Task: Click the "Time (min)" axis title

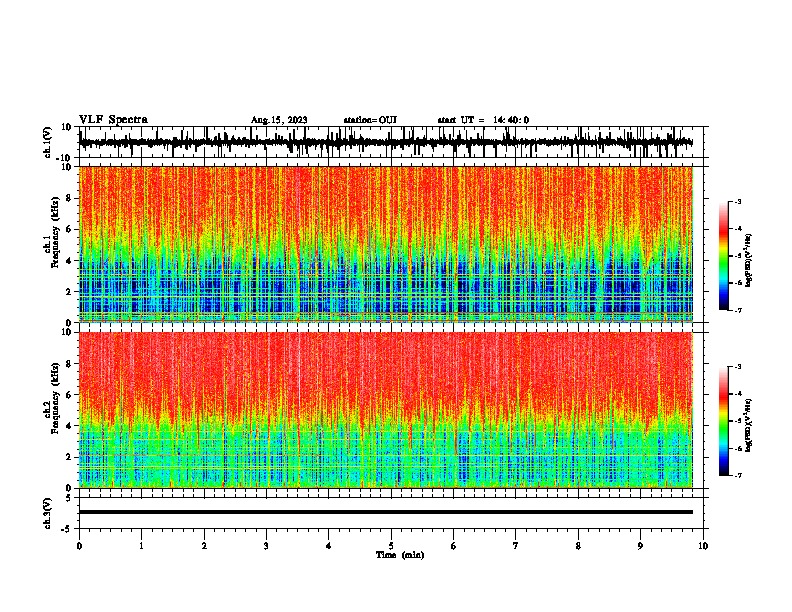Action: pyautogui.click(x=400, y=554)
